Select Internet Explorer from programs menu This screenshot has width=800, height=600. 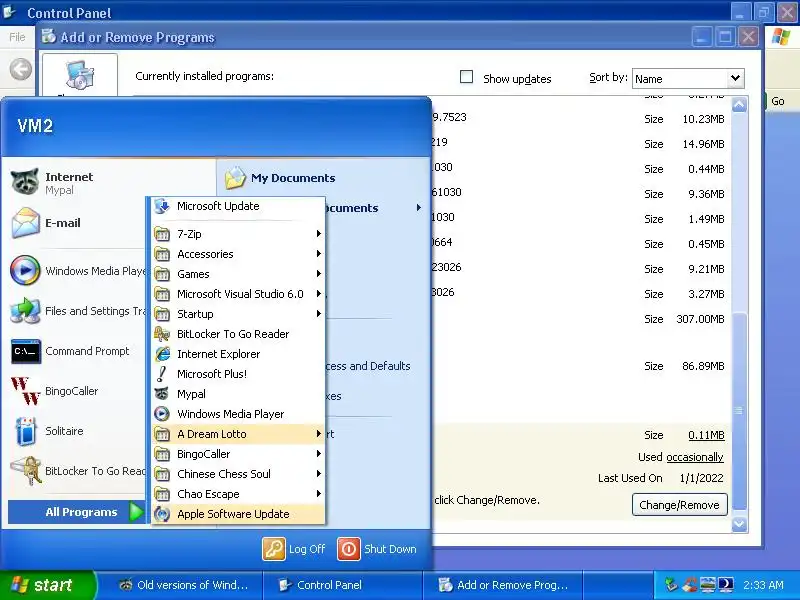point(238,354)
